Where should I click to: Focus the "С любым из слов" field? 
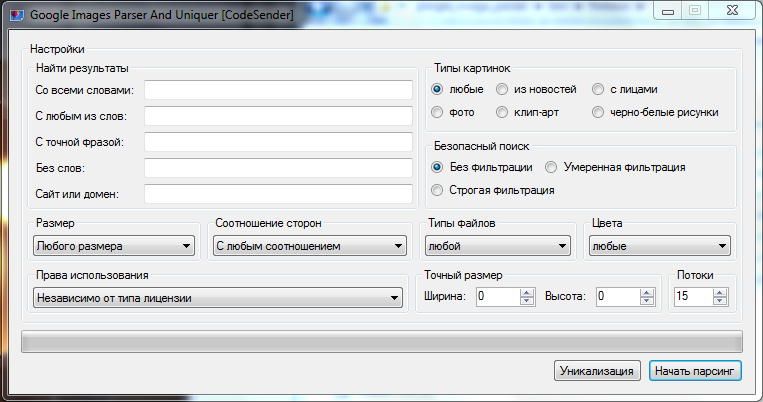click(278, 116)
